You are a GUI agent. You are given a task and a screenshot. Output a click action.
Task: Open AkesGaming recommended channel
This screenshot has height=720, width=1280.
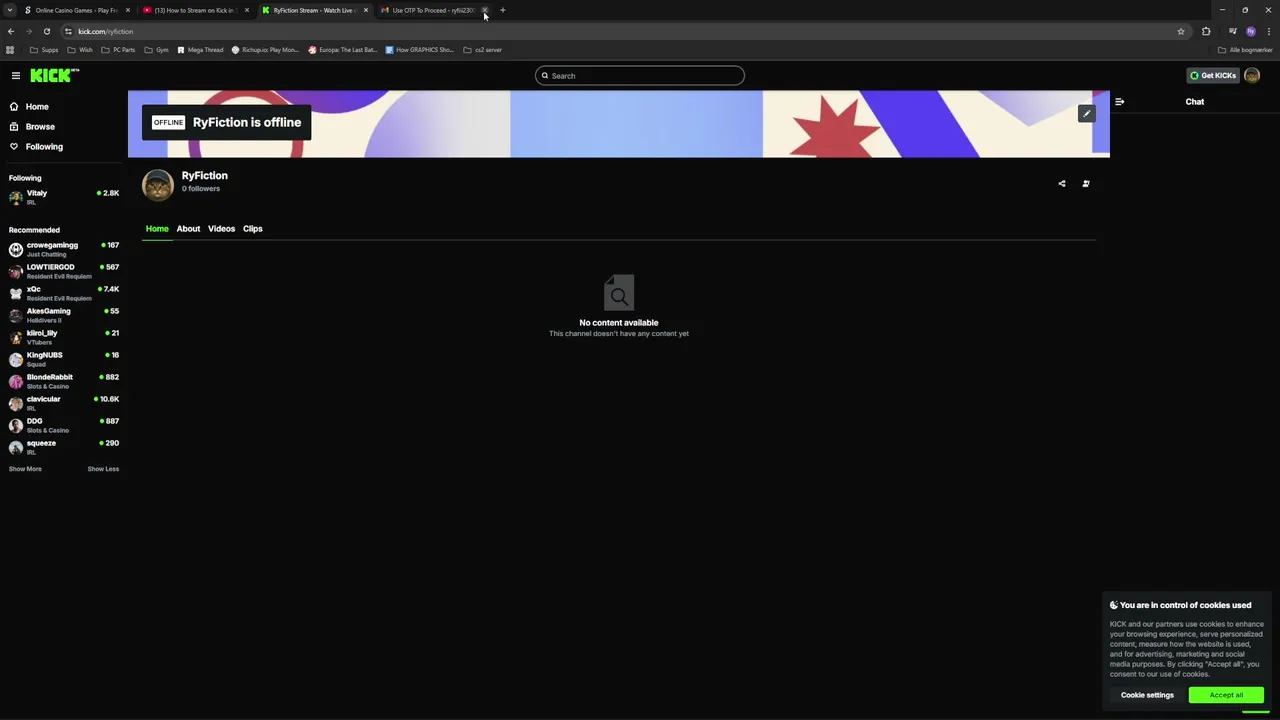click(64, 315)
